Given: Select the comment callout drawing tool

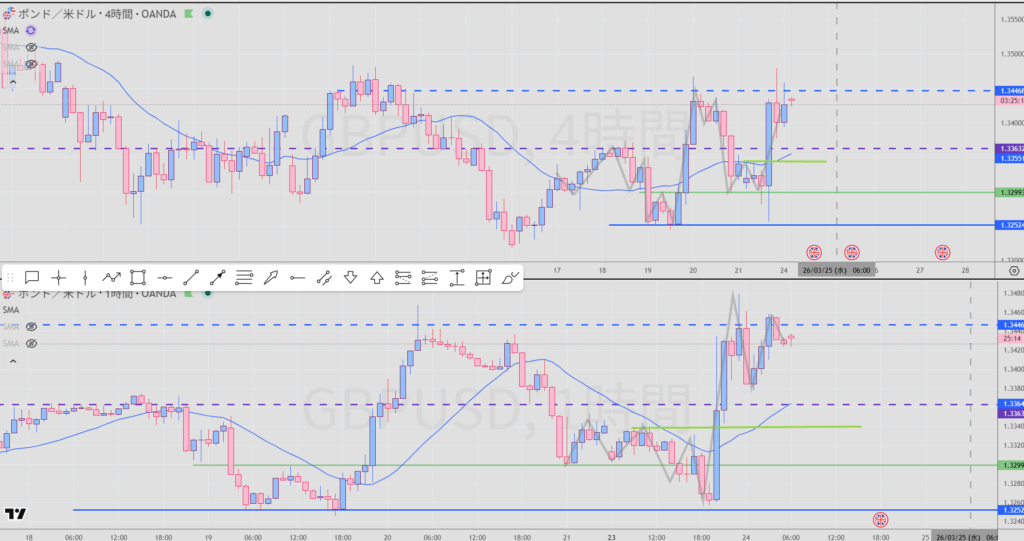Looking at the screenshot, I should click(32, 278).
